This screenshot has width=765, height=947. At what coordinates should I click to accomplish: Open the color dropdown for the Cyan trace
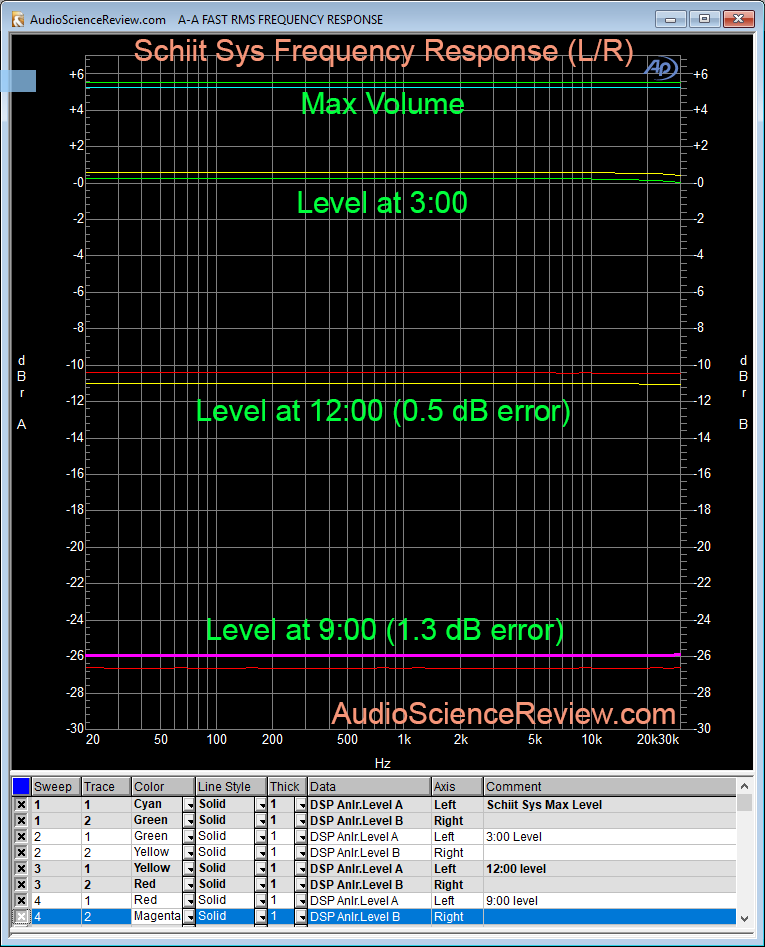click(189, 804)
